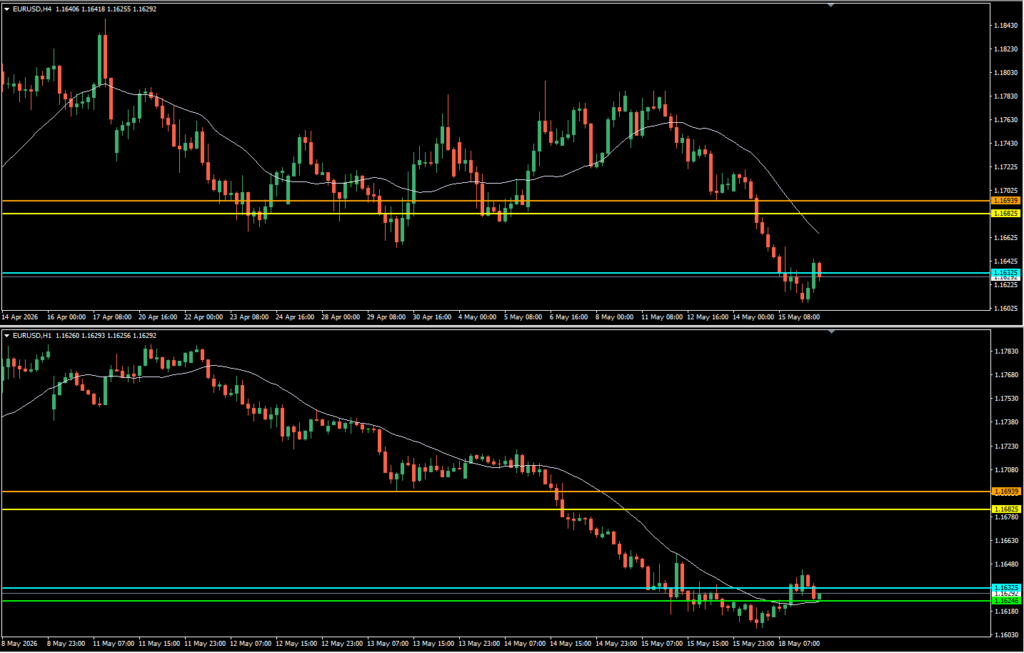Click yellow 1.16825 price tag on H1 chart
This screenshot has width=1024, height=653.
1005,509
